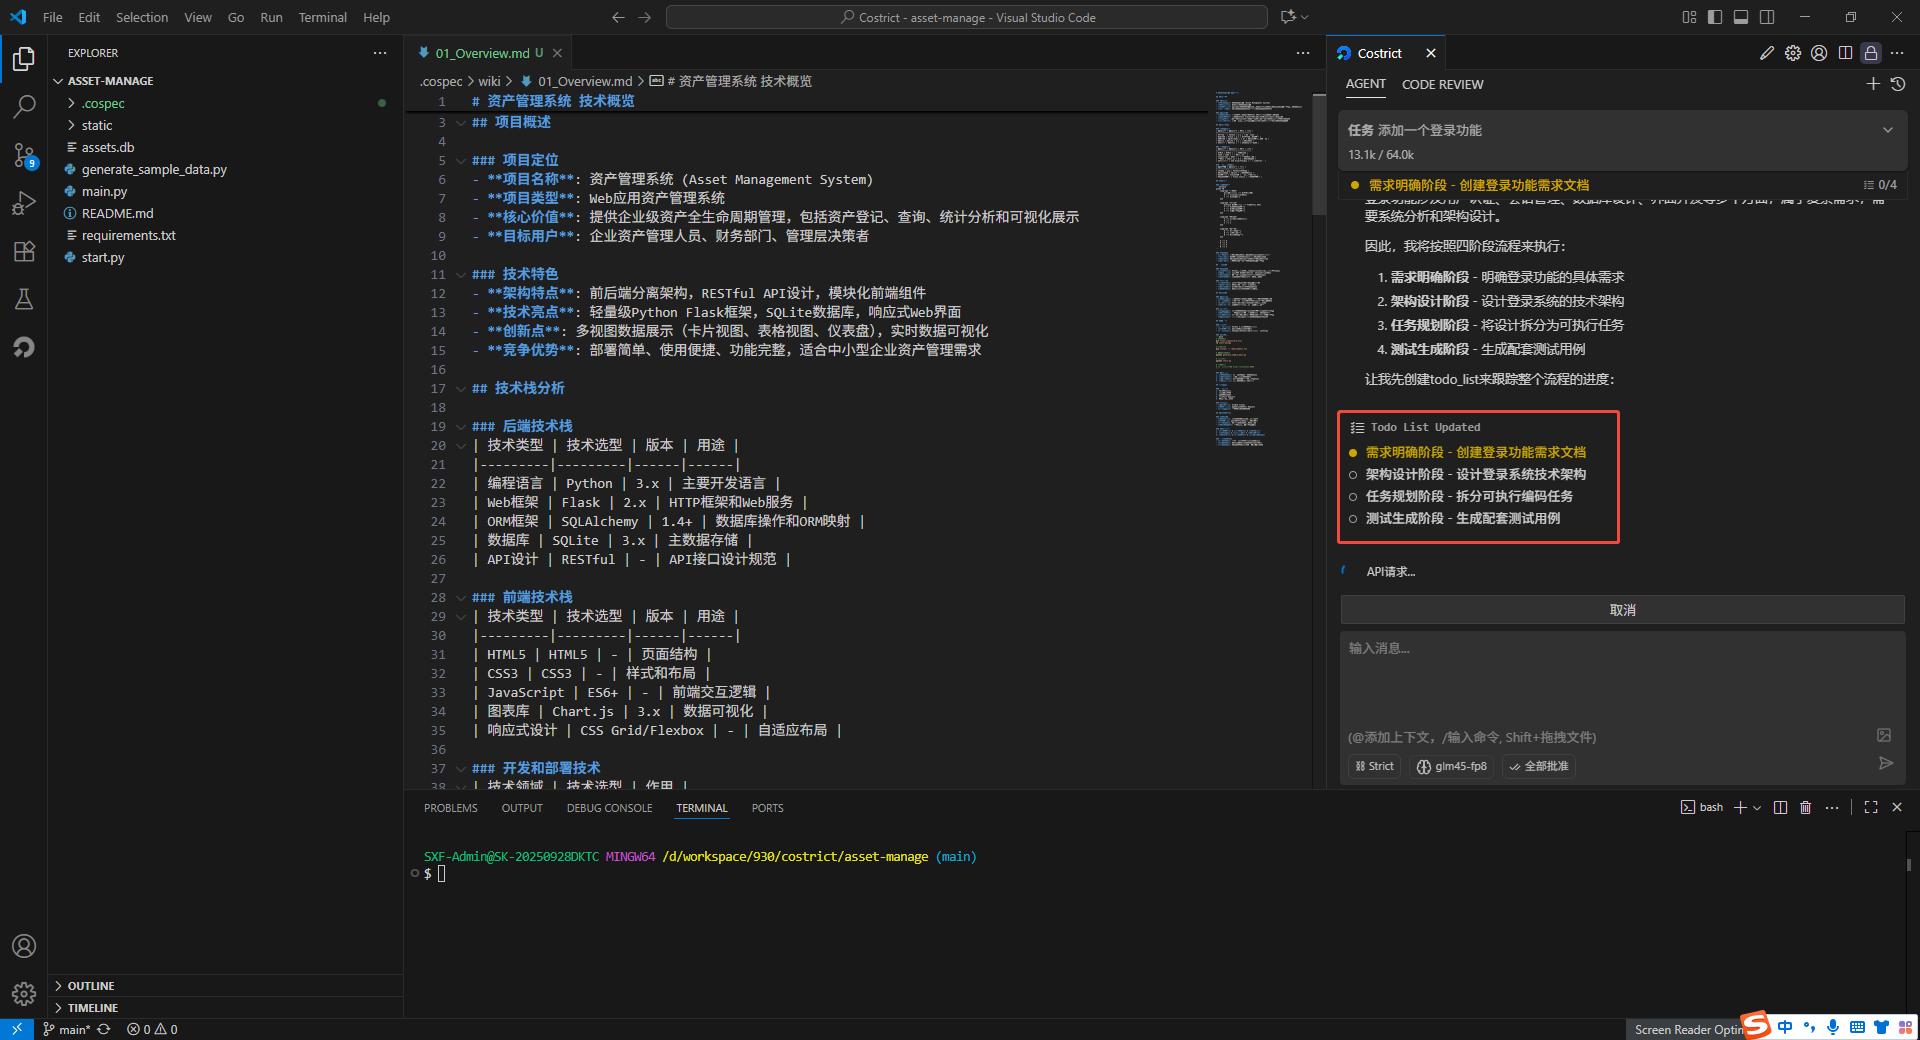Viewport: 1920px width, 1040px height.
Task: Open the Source Control view
Action: [x=24, y=155]
